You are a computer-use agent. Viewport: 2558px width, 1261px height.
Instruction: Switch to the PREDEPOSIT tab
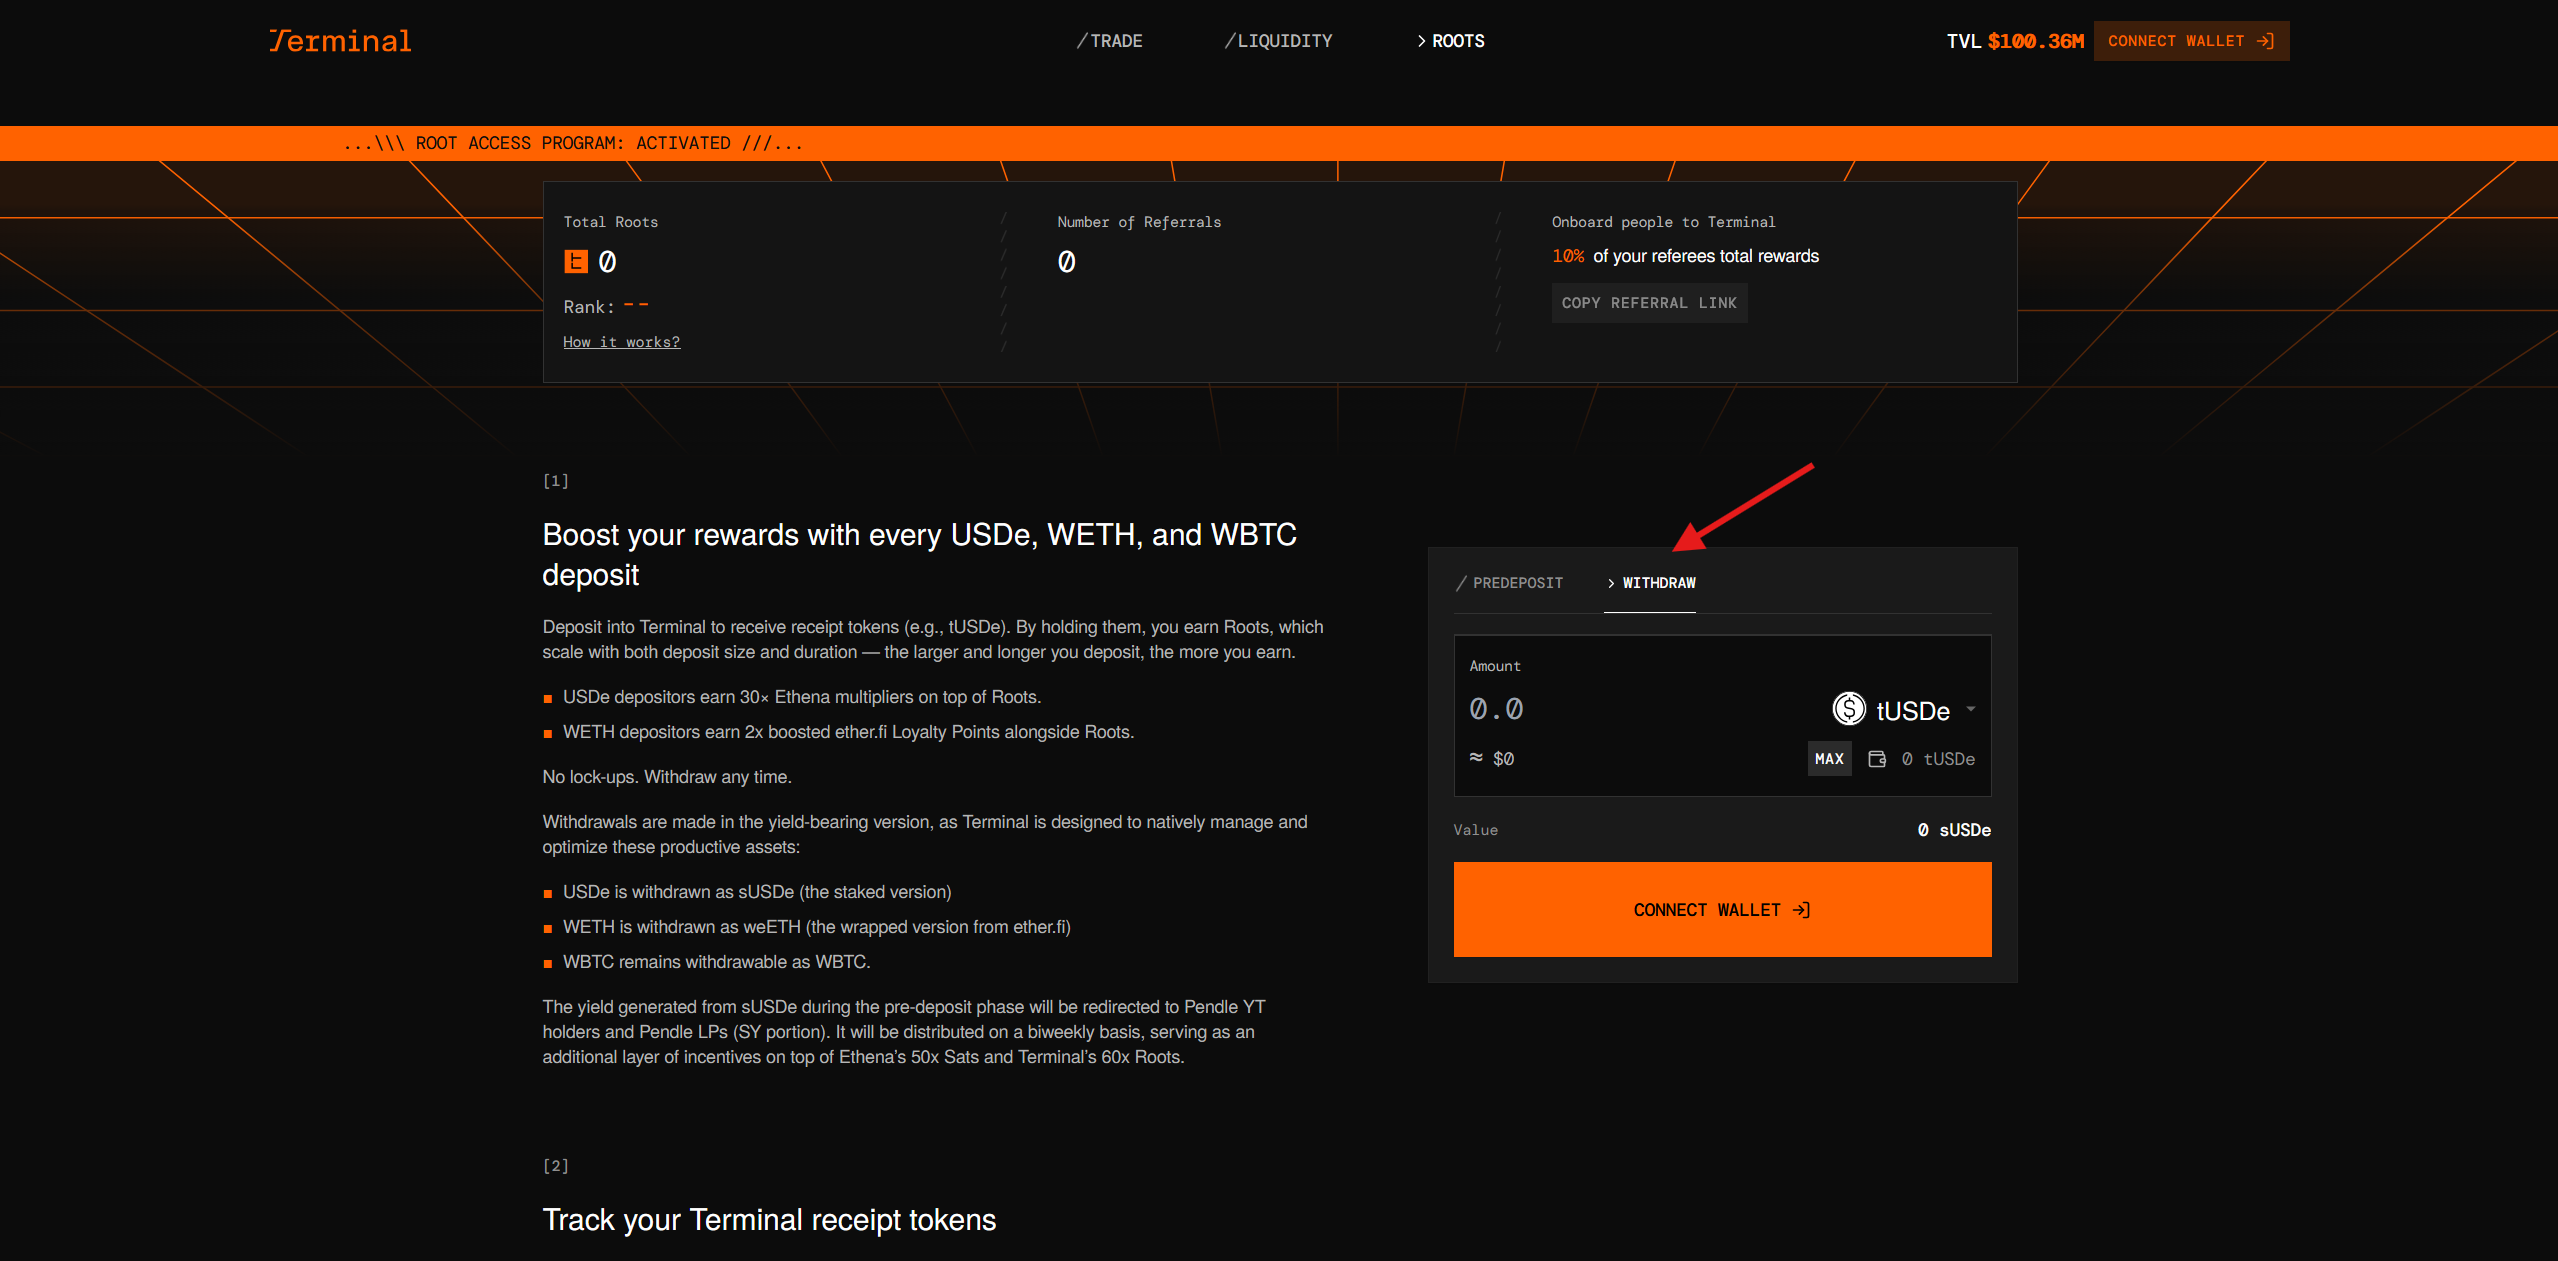tap(1510, 583)
